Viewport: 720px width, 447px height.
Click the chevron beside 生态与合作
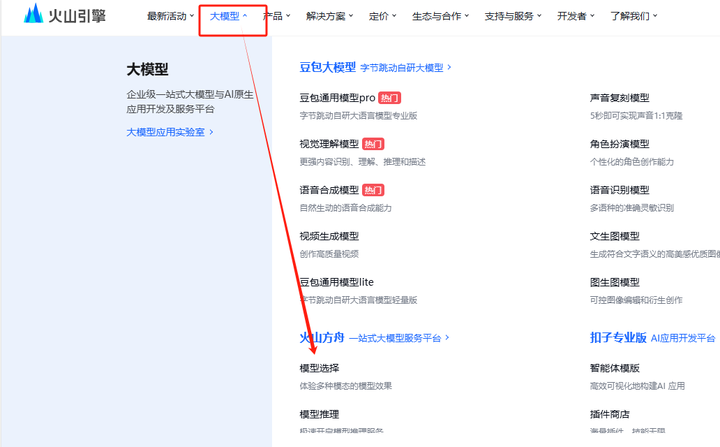pyautogui.click(x=467, y=16)
